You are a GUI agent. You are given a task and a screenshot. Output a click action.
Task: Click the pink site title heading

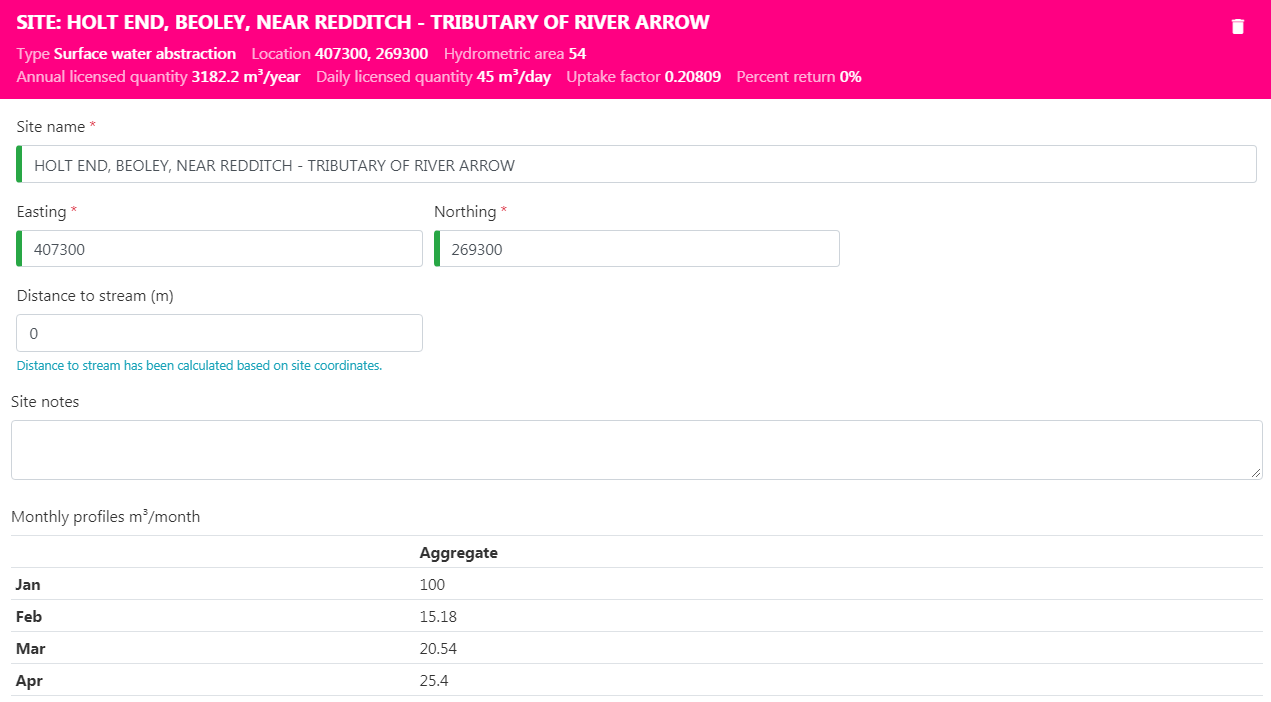click(x=363, y=22)
